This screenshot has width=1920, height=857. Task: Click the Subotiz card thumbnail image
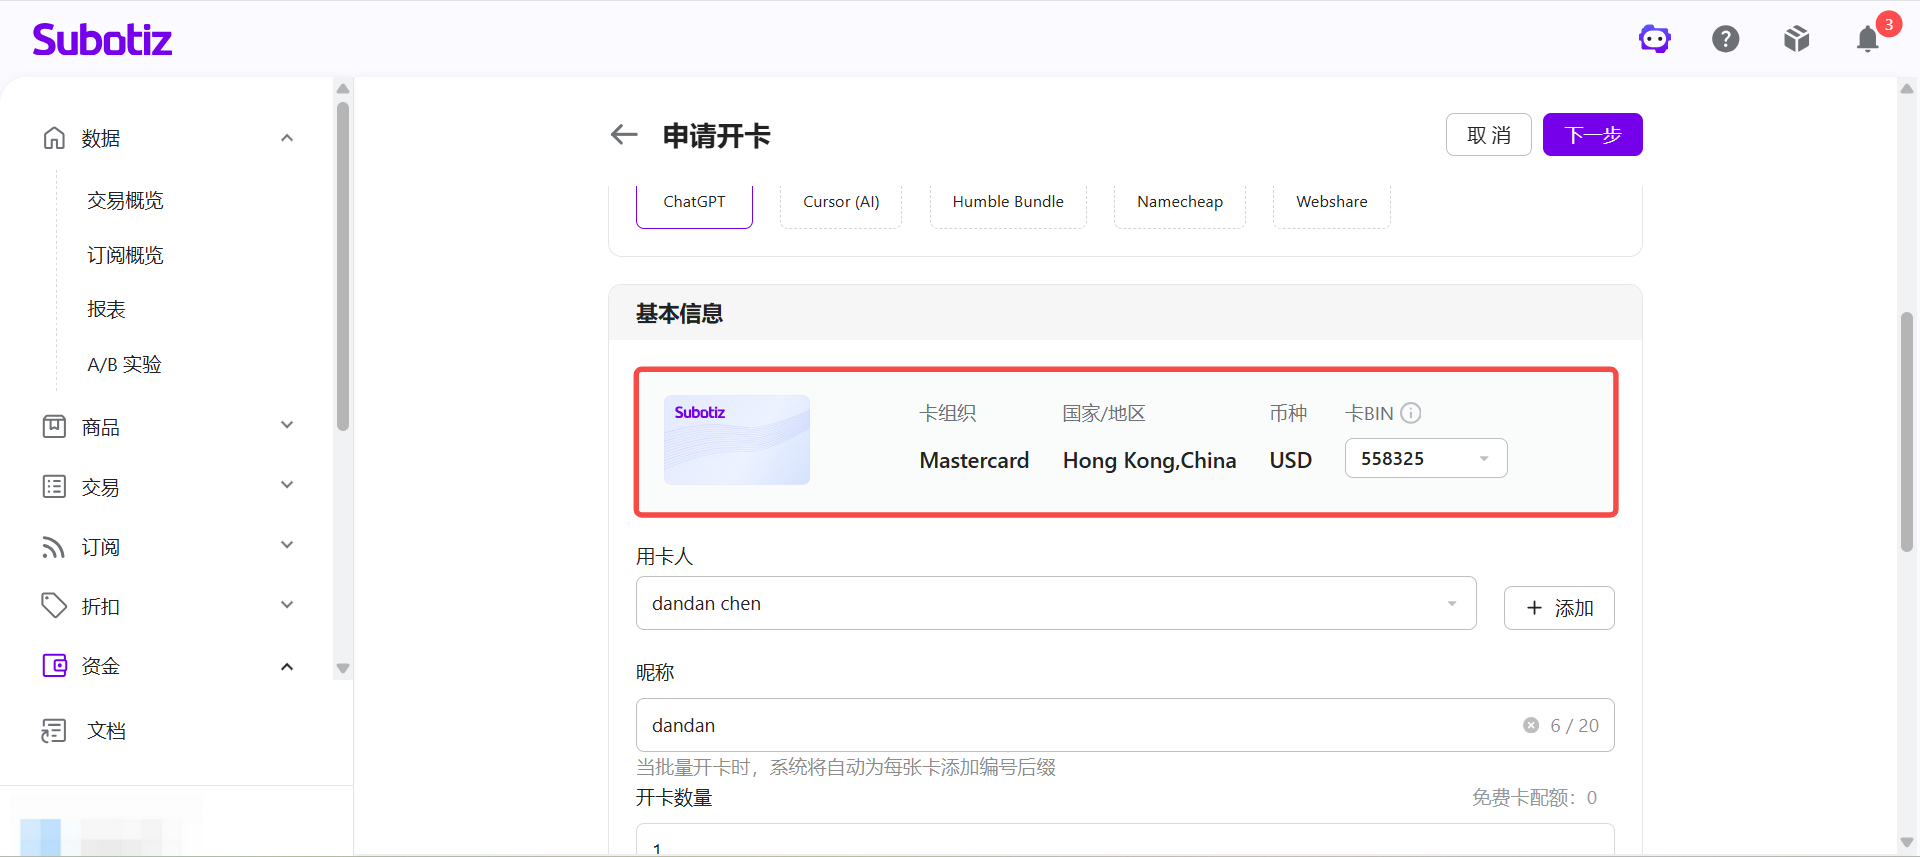[x=737, y=440]
